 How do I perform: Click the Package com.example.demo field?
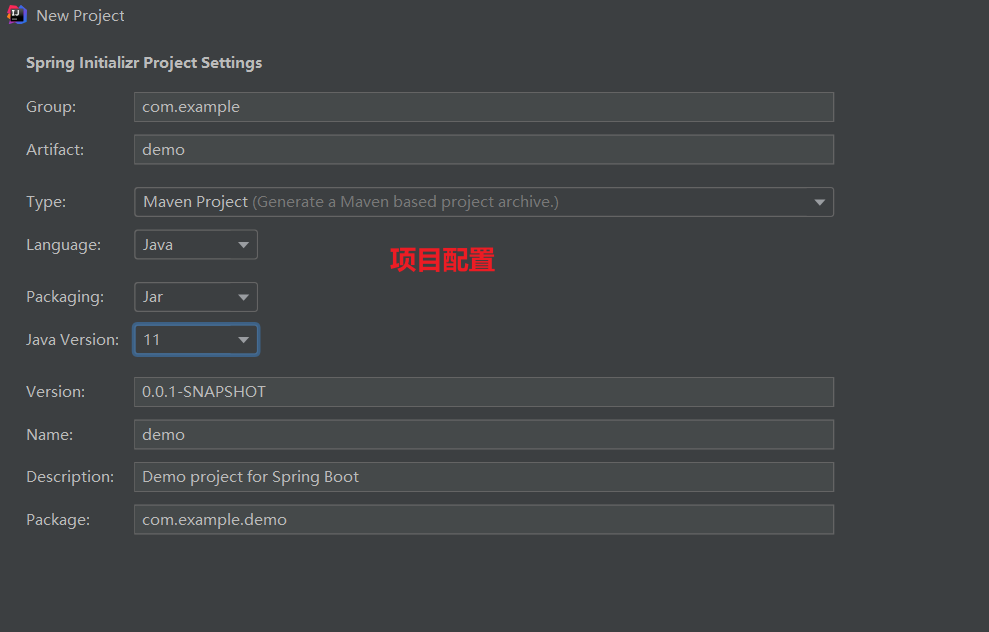[484, 520]
